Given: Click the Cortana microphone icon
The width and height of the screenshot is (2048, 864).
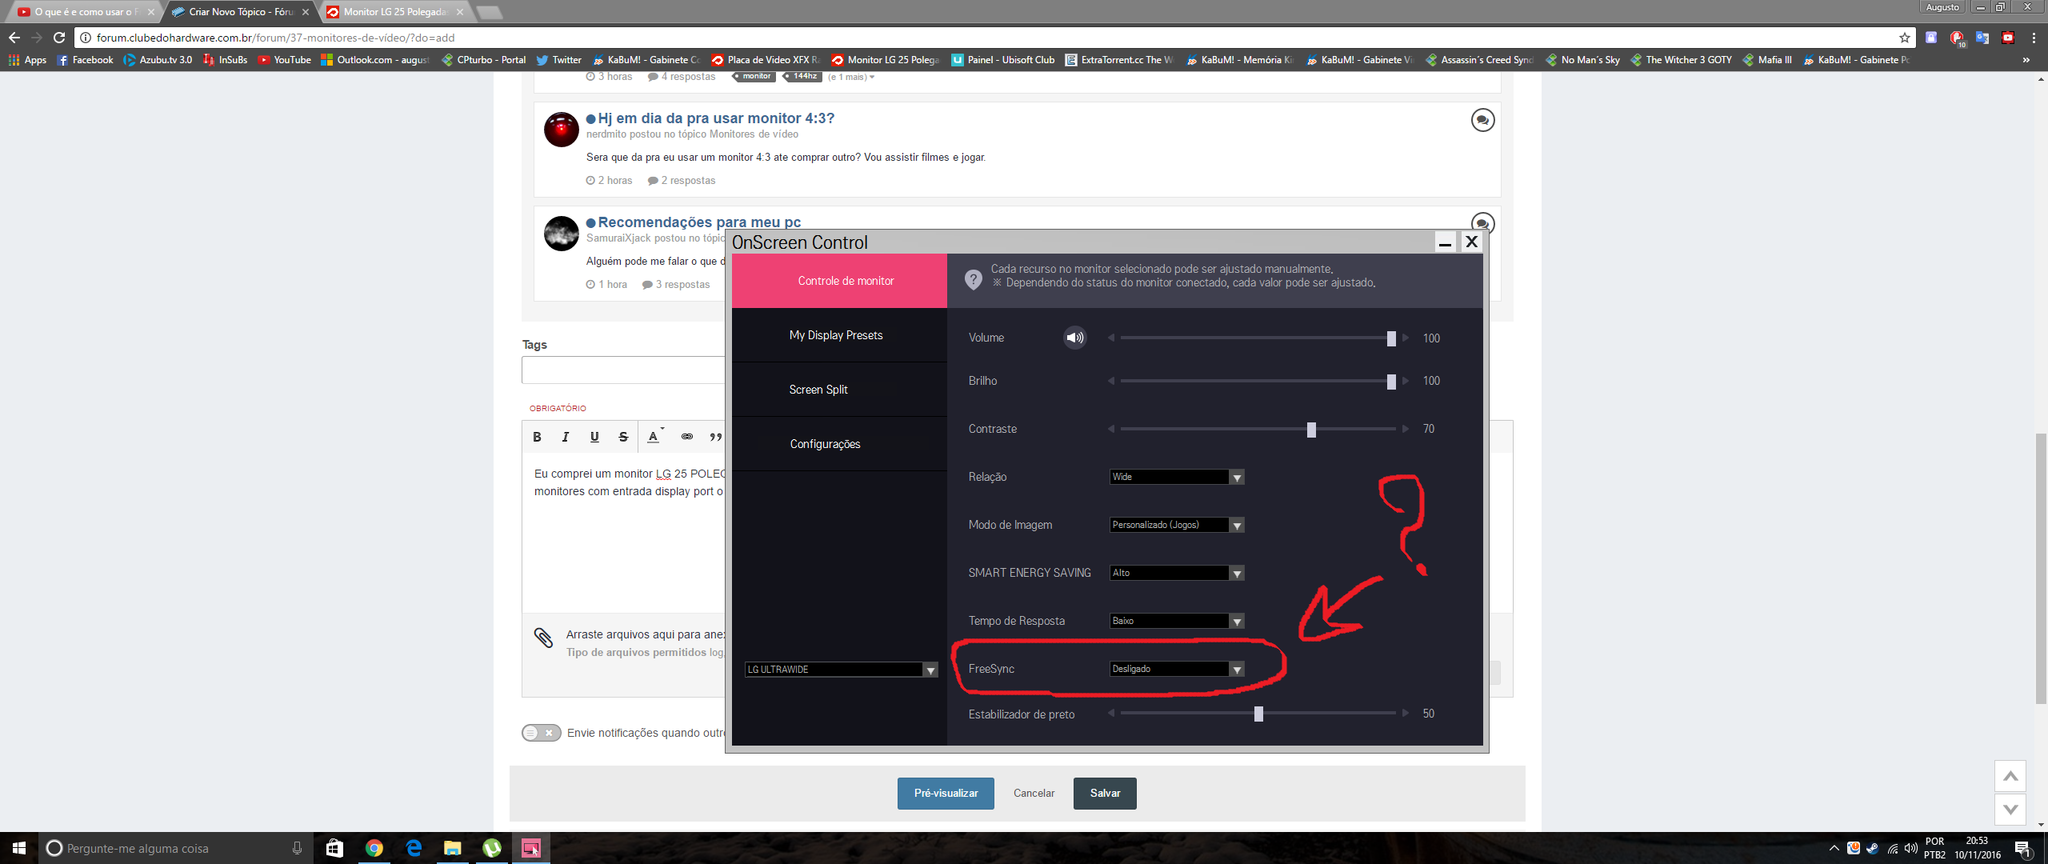Looking at the screenshot, I should pyautogui.click(x=297, y=848).
